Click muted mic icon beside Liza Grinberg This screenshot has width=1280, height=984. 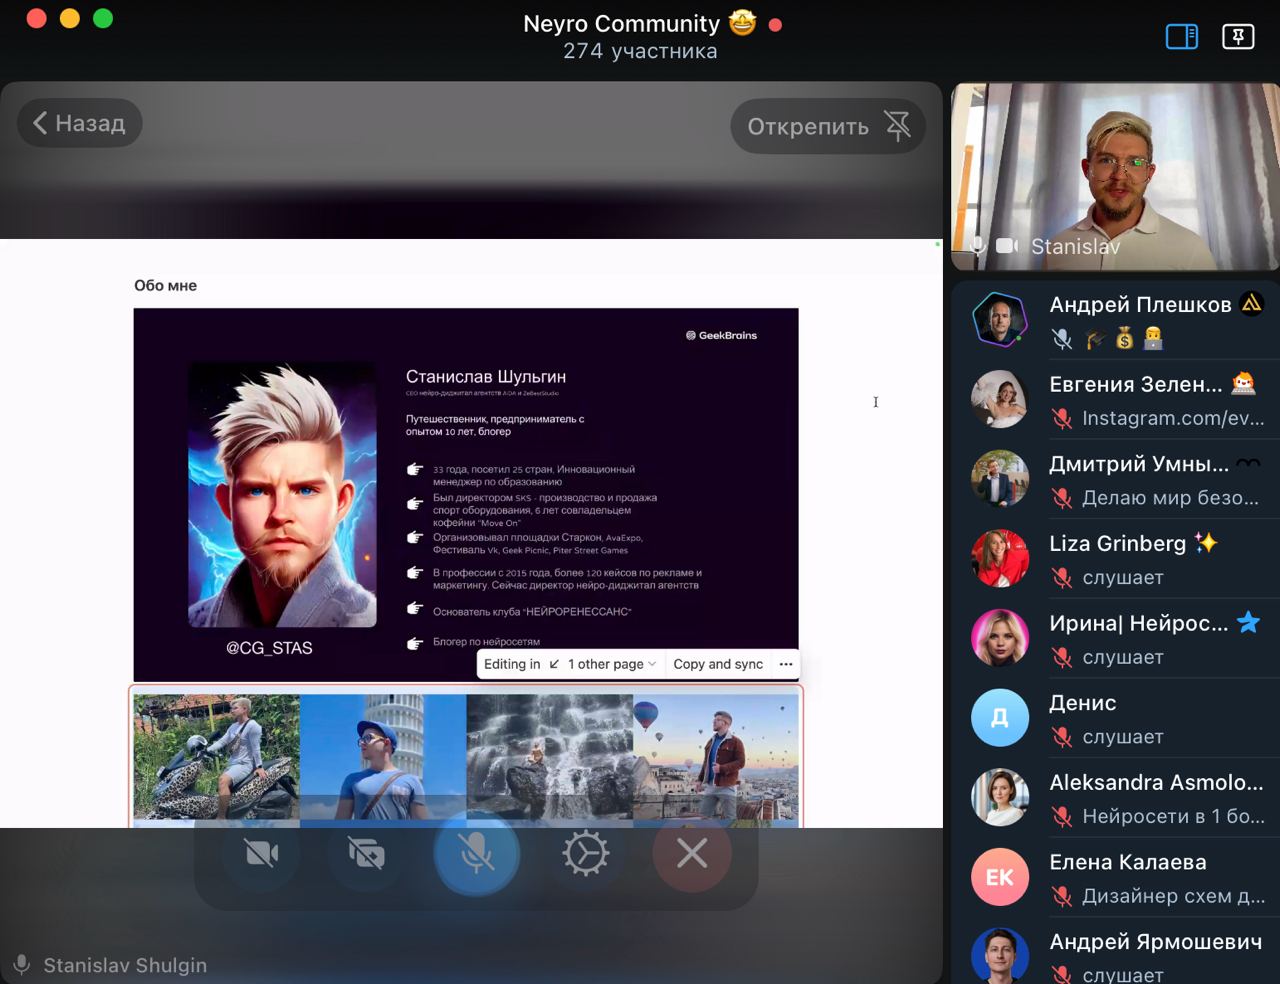pyautogui.click(x=1062, y=578)
